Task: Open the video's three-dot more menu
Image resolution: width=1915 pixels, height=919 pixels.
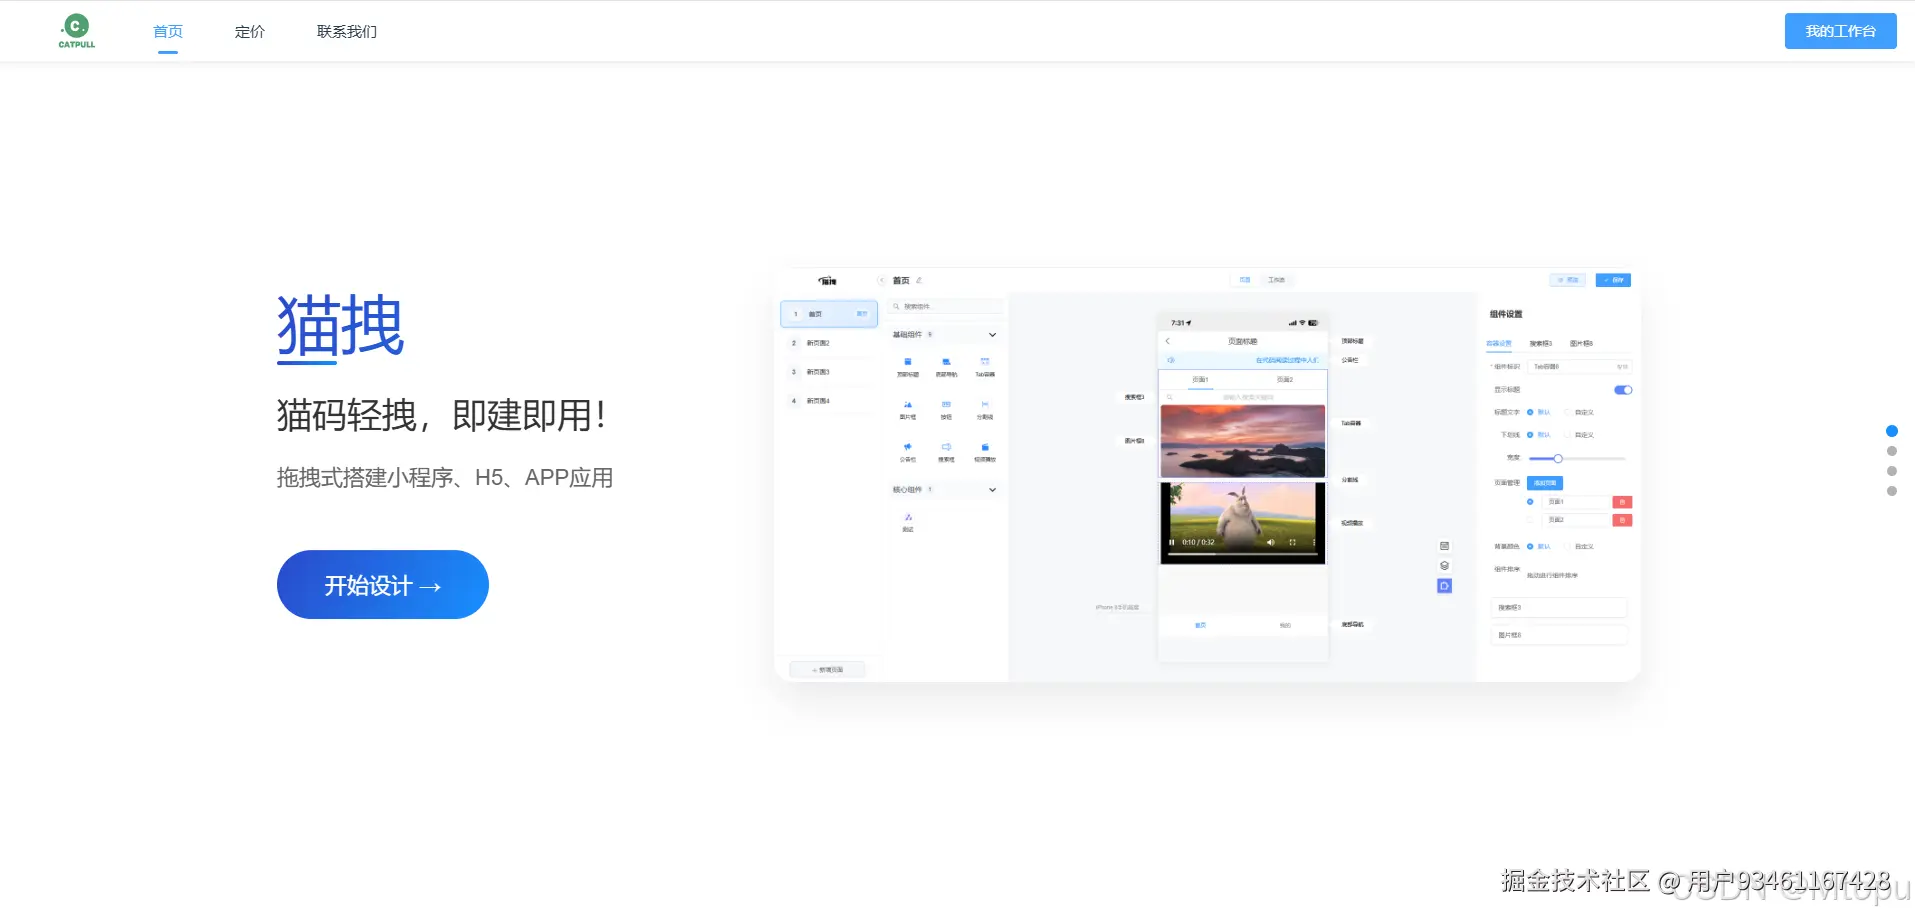Action: (x=1314, y=542)
